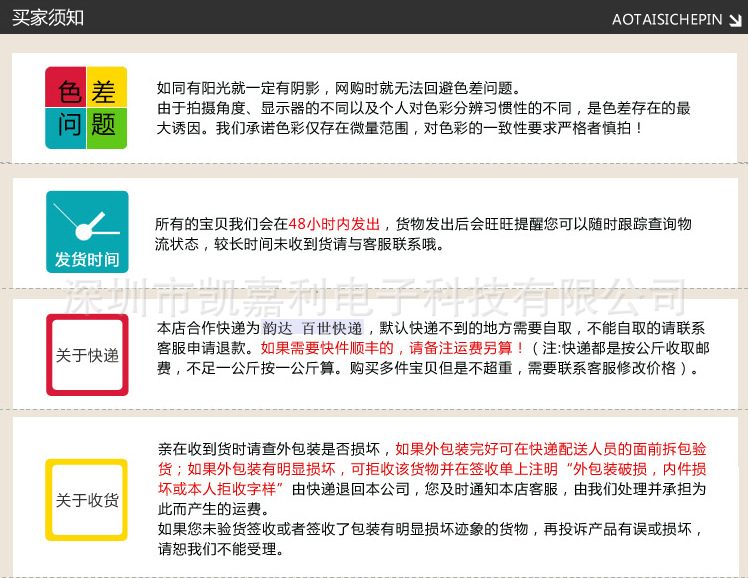Click the 色差问题 four-color icon

[x=86, y=107]
